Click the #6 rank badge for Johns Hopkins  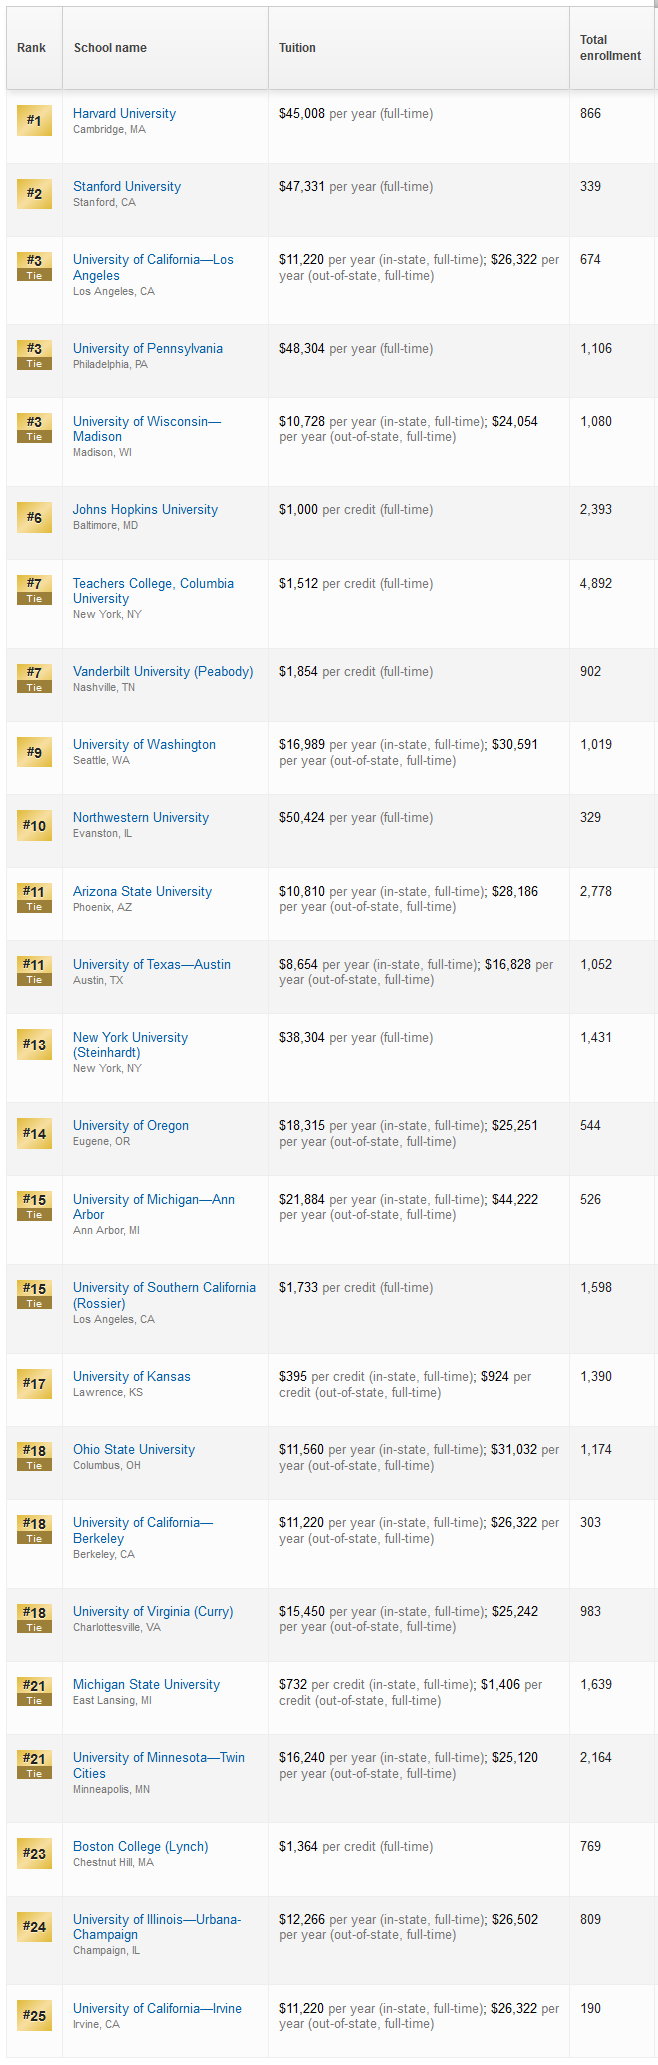34,517
